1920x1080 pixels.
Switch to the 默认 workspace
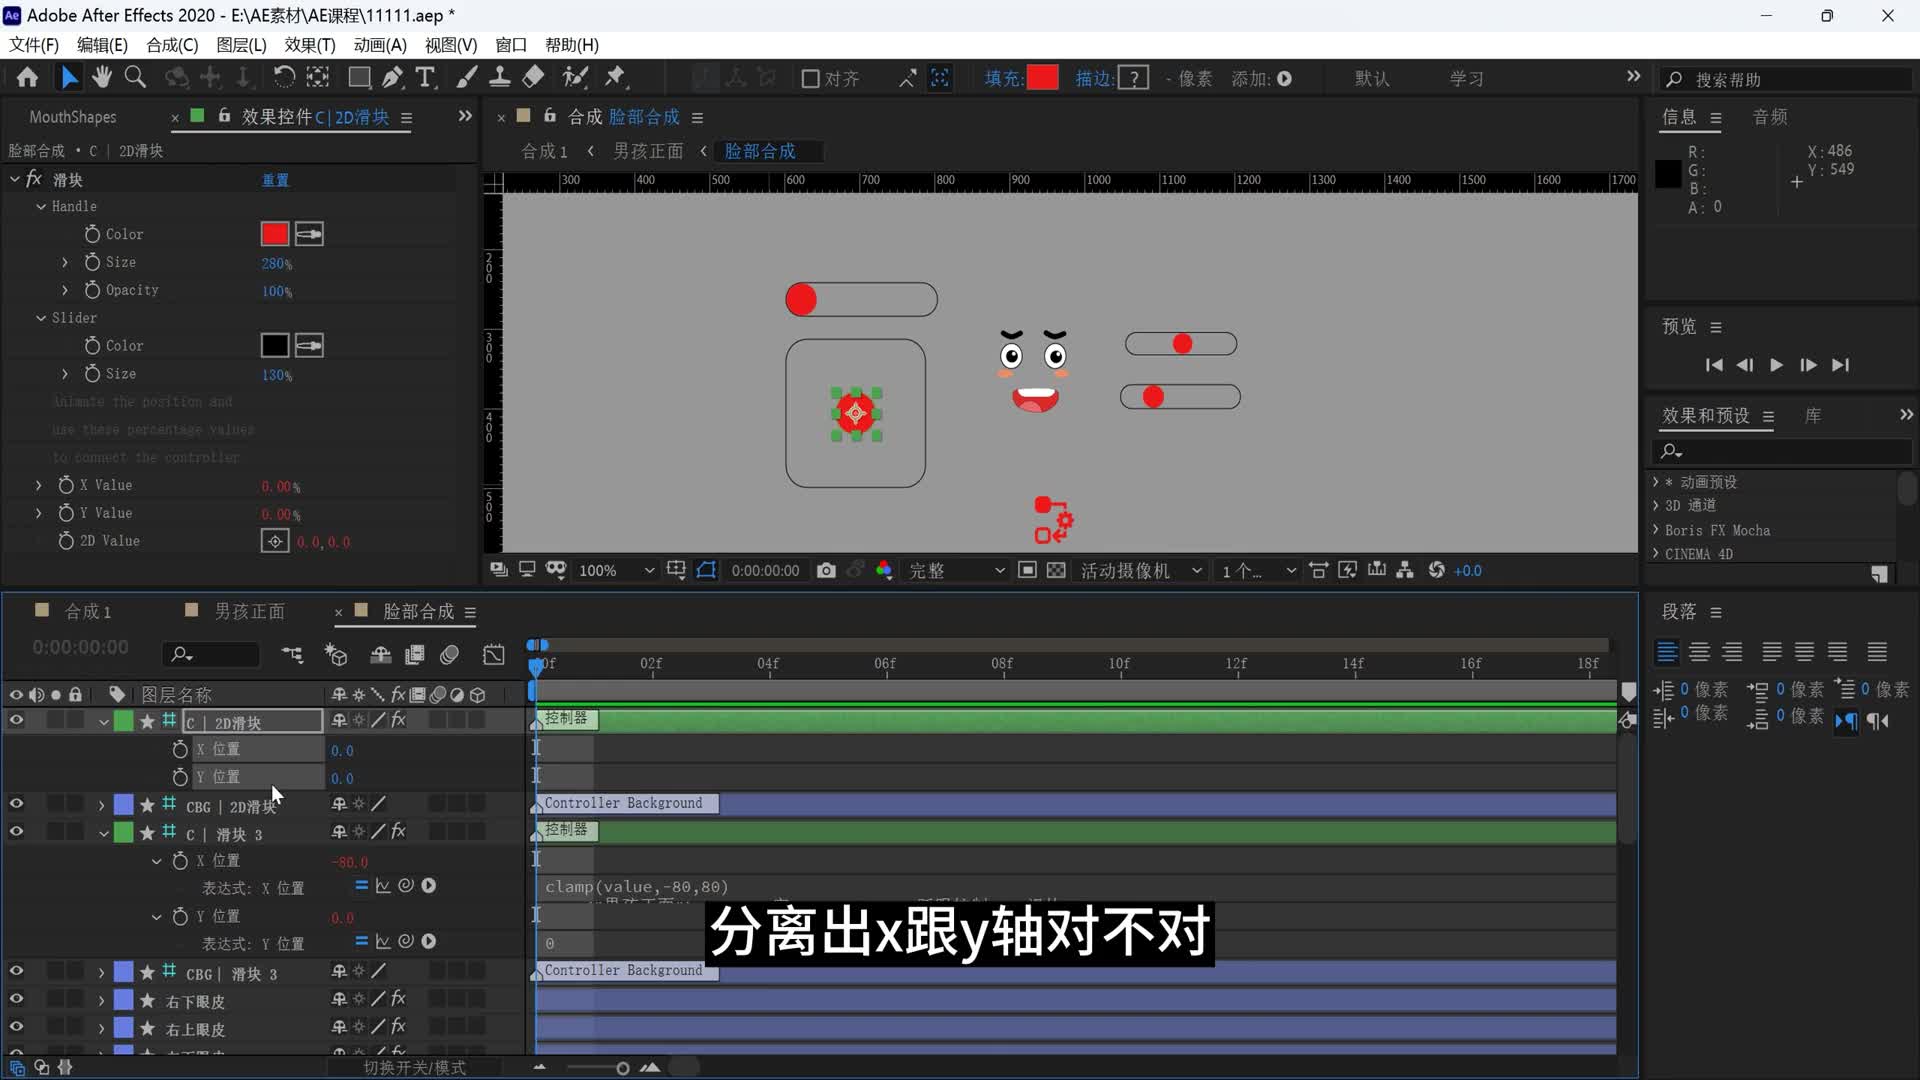(x=1372, y=78)
